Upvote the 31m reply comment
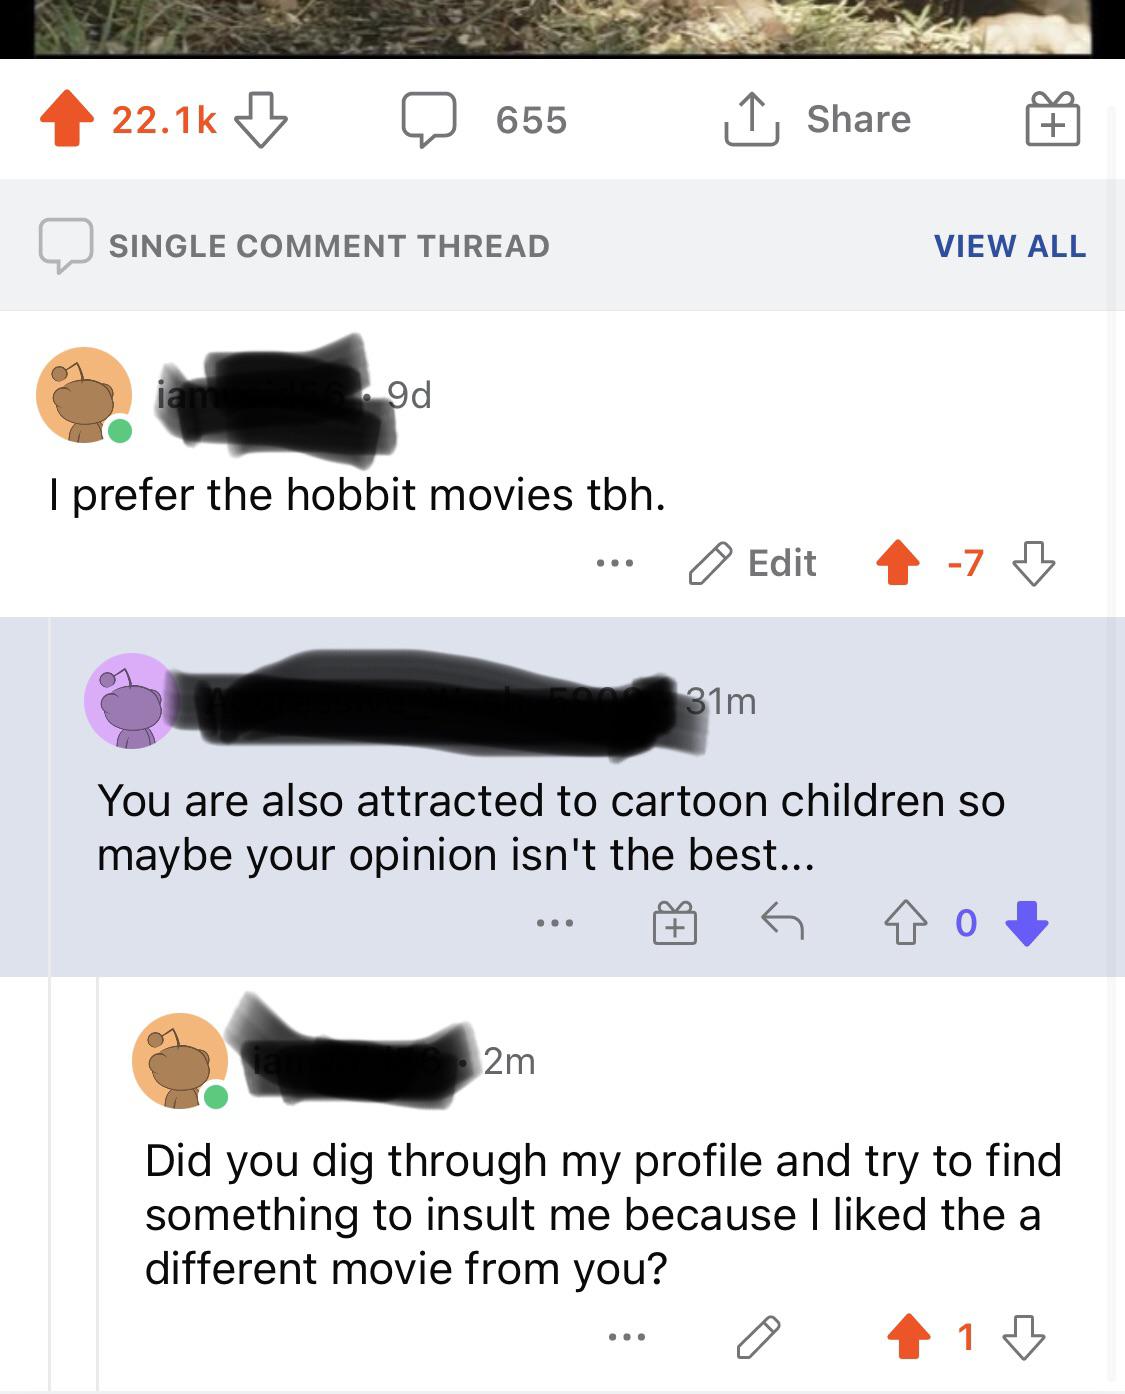 905,922
